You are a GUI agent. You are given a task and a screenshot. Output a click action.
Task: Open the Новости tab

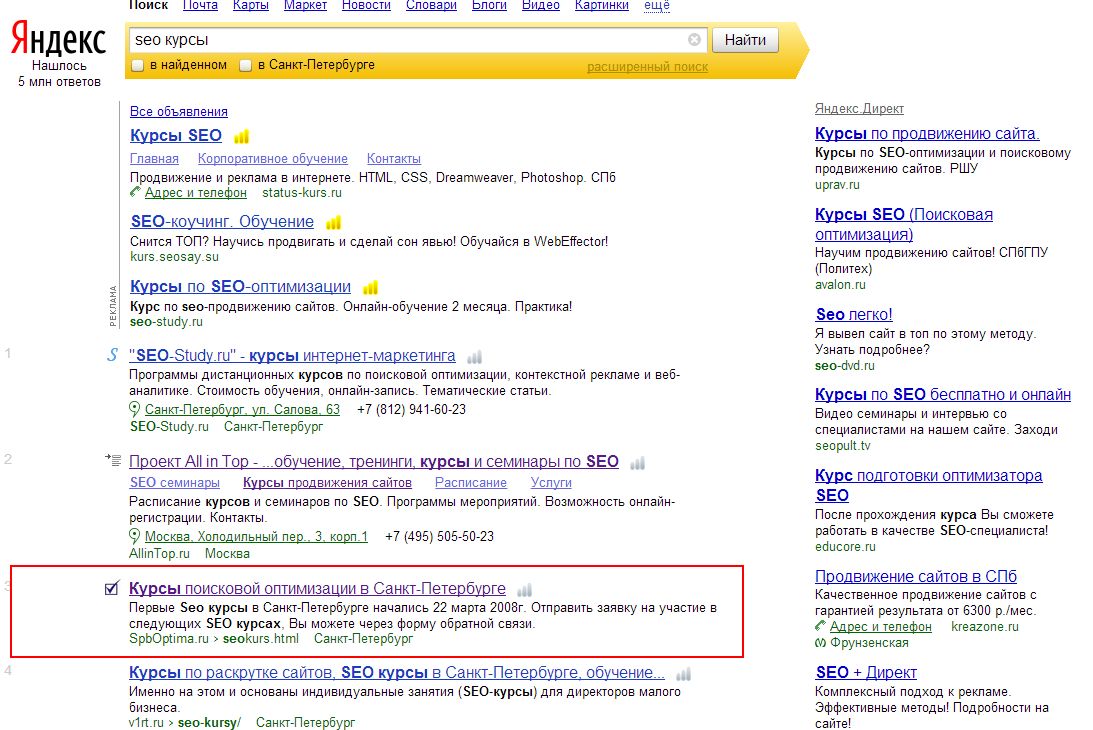point(366,6)
